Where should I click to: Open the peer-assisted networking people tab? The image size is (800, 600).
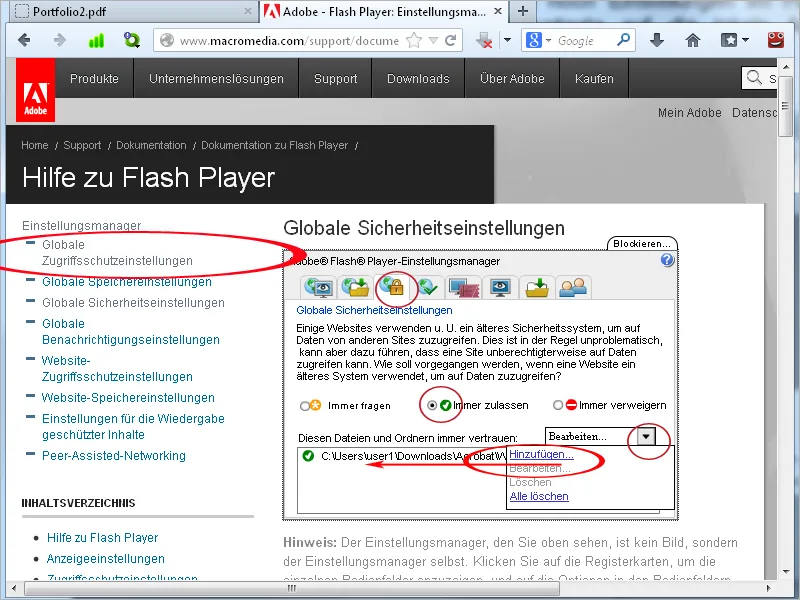tap(573, 287)
